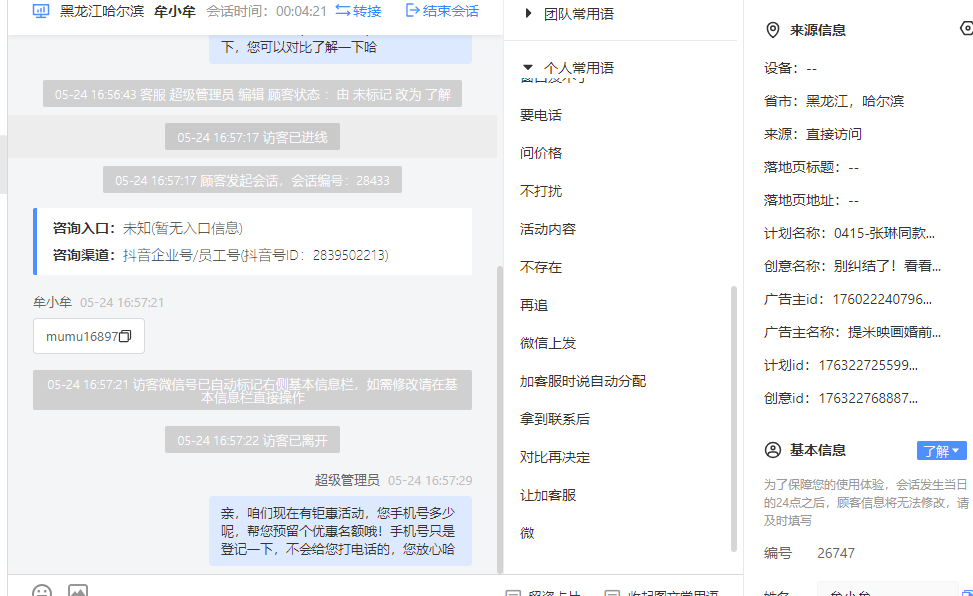Click the 来源 直接访问 entry

pos(813,134)
